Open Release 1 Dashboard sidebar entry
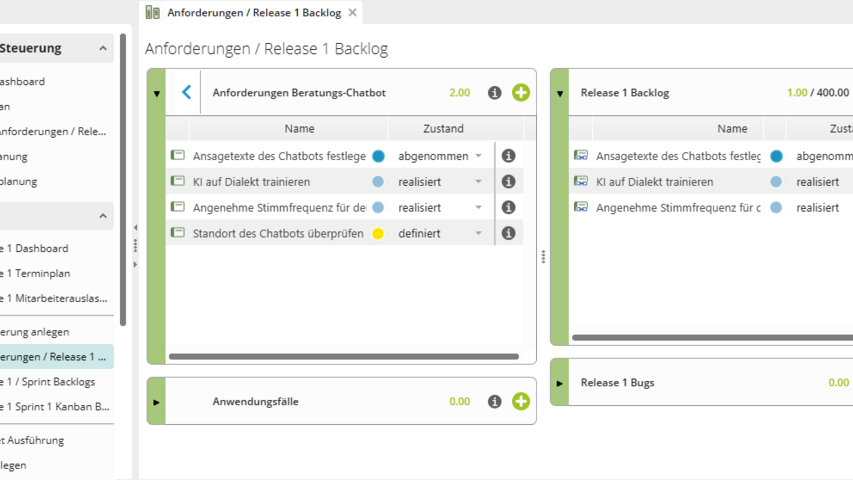The width and height of the screenshot is (853, 480). (34, 249)
